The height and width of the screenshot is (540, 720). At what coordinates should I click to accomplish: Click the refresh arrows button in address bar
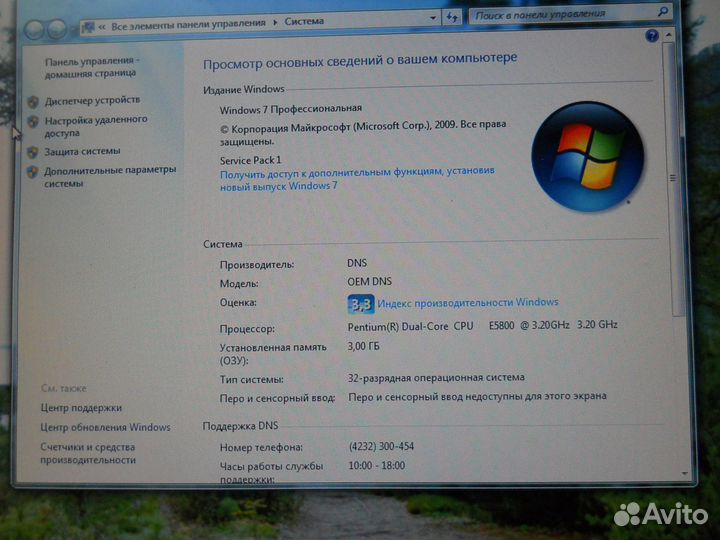tap(452, 17)
